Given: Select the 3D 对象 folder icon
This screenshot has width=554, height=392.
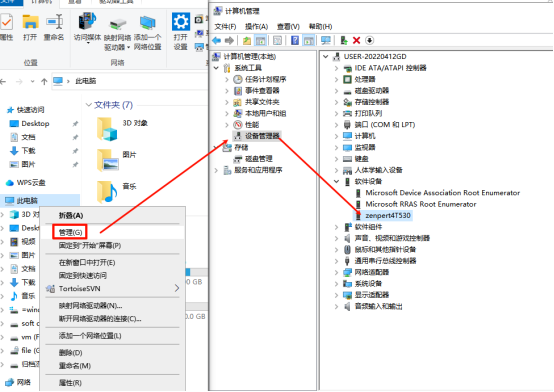Looking at the screenshot, I should (x=107, y=129).
